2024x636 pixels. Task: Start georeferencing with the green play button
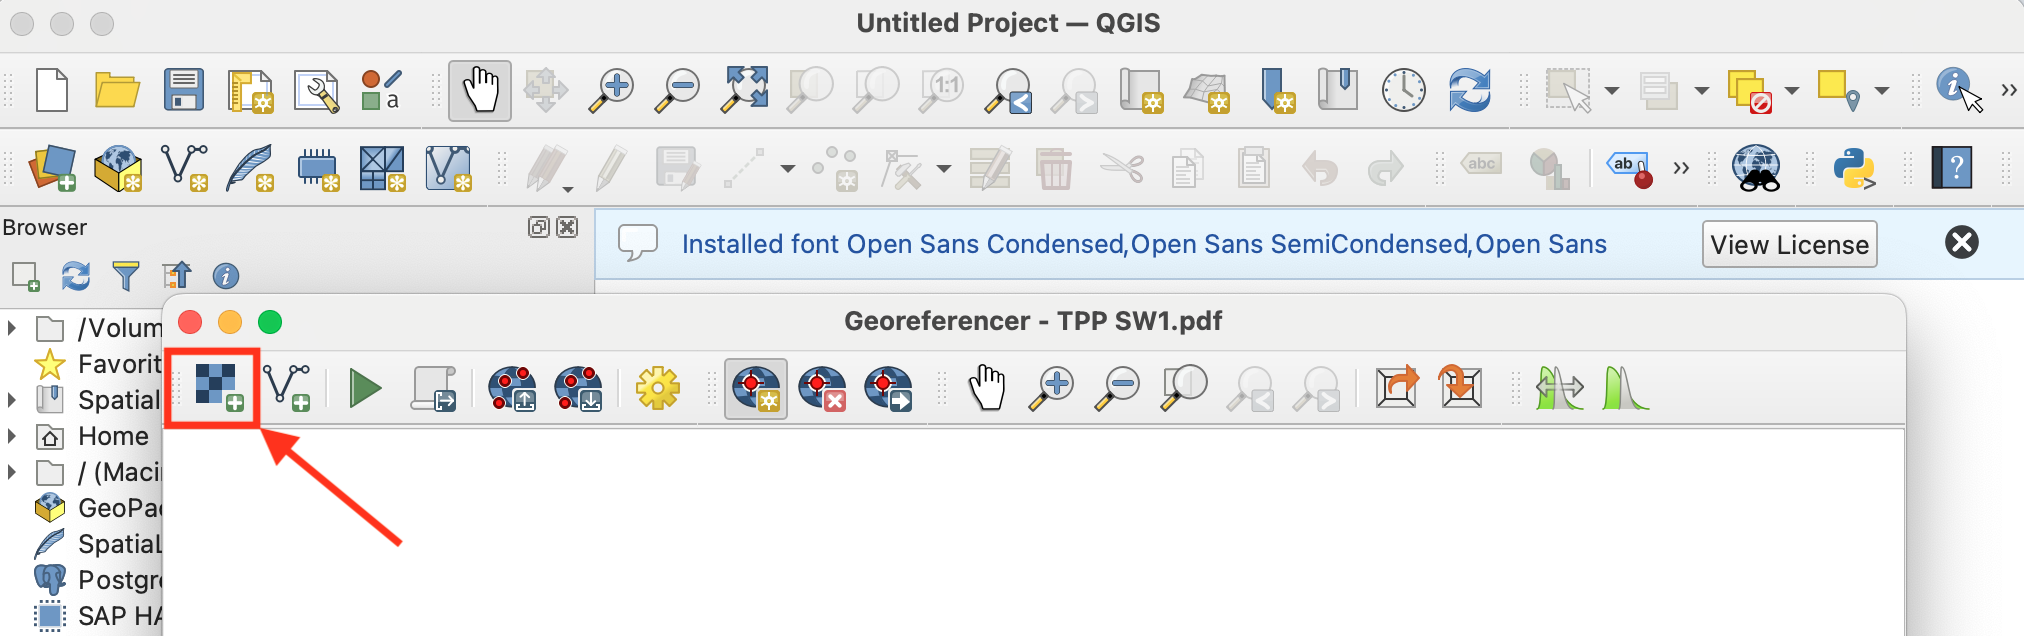point(365,388)
